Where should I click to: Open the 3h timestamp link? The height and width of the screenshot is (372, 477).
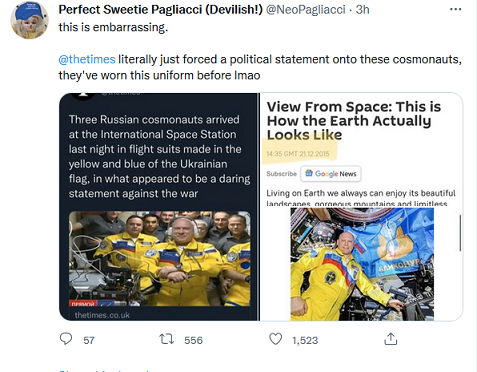tap(362, 10)
